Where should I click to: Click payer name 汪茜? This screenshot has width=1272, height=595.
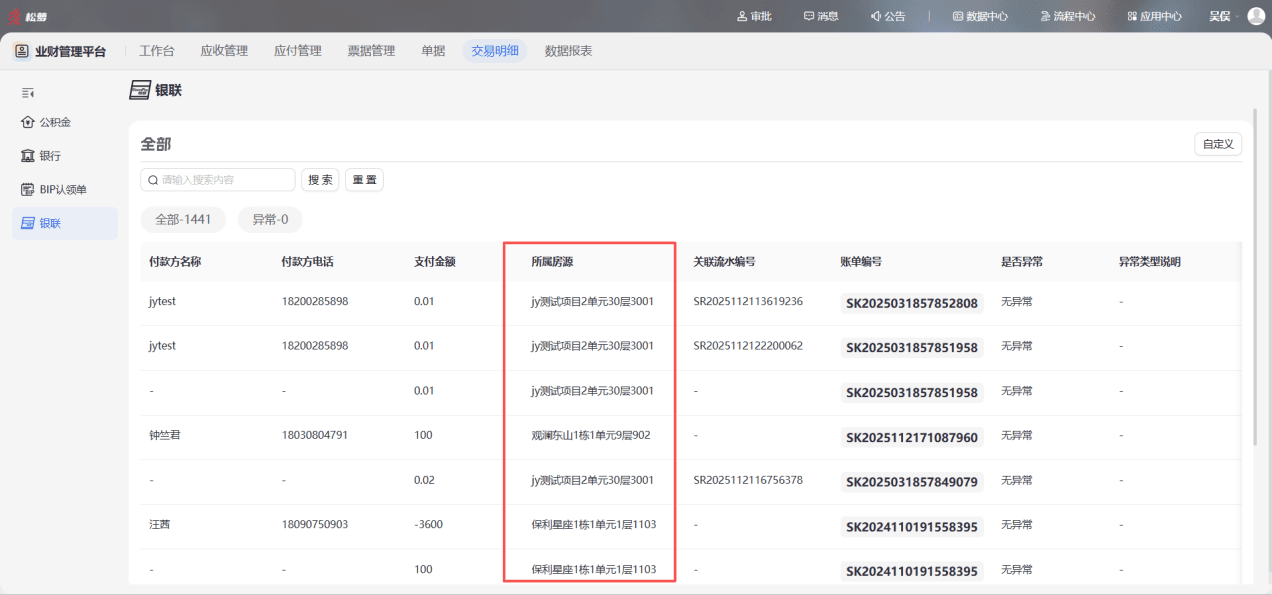pyautogui.click(x=160, y=525)
